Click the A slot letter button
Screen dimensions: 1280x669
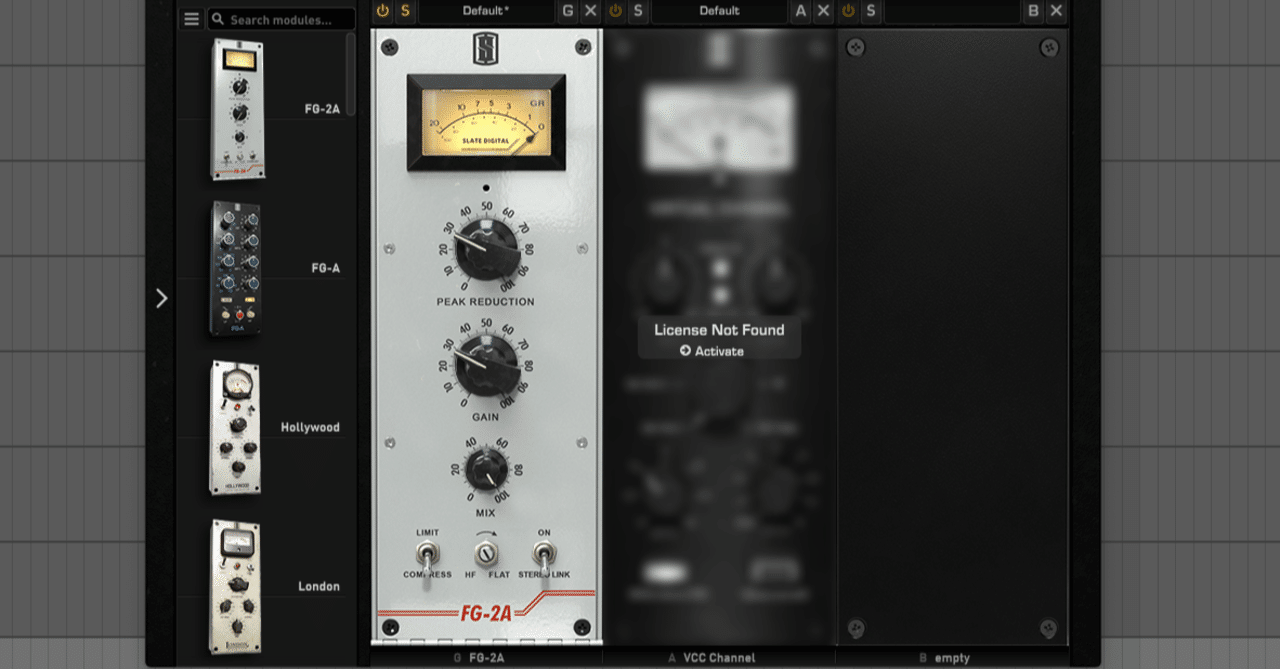[801, 11]
